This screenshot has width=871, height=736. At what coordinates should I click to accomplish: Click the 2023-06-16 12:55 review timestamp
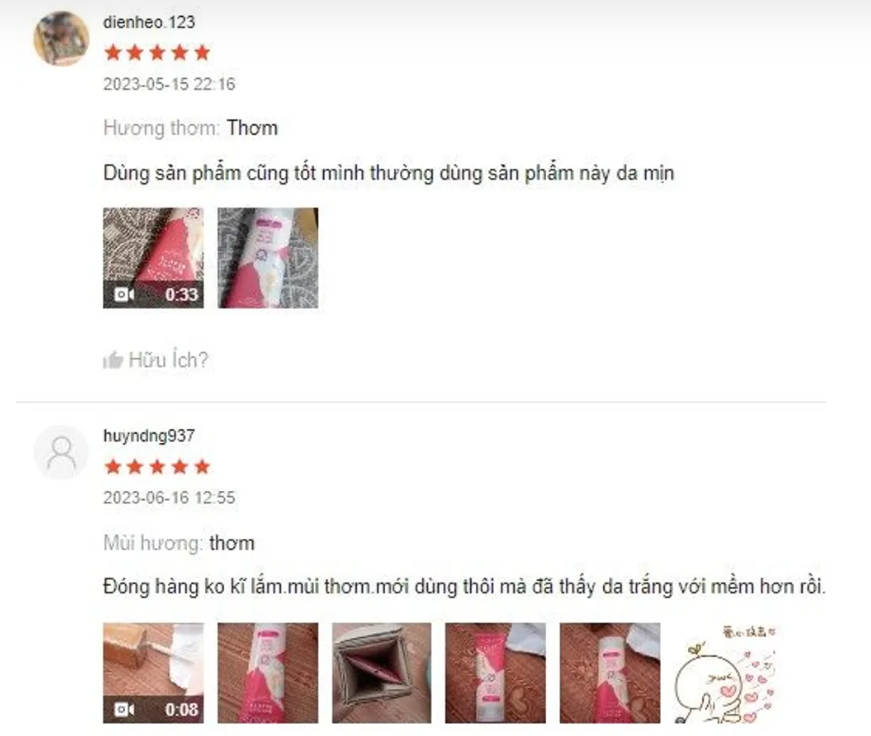click(x=169, y=497)
